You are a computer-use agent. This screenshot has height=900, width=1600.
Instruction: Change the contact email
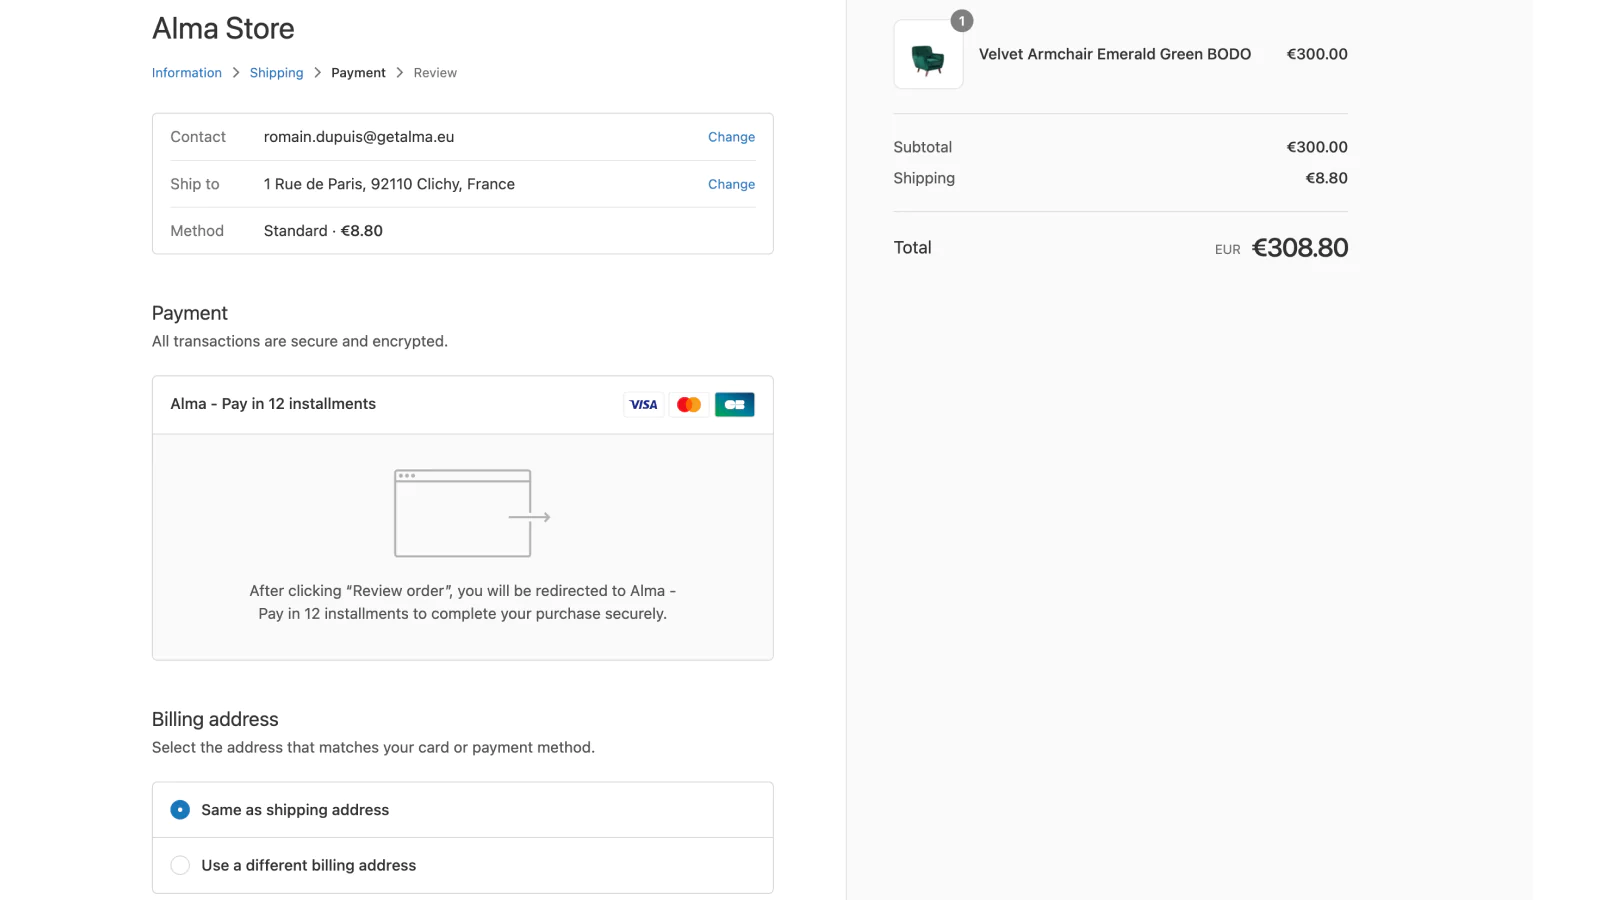(x=731, y=137)
